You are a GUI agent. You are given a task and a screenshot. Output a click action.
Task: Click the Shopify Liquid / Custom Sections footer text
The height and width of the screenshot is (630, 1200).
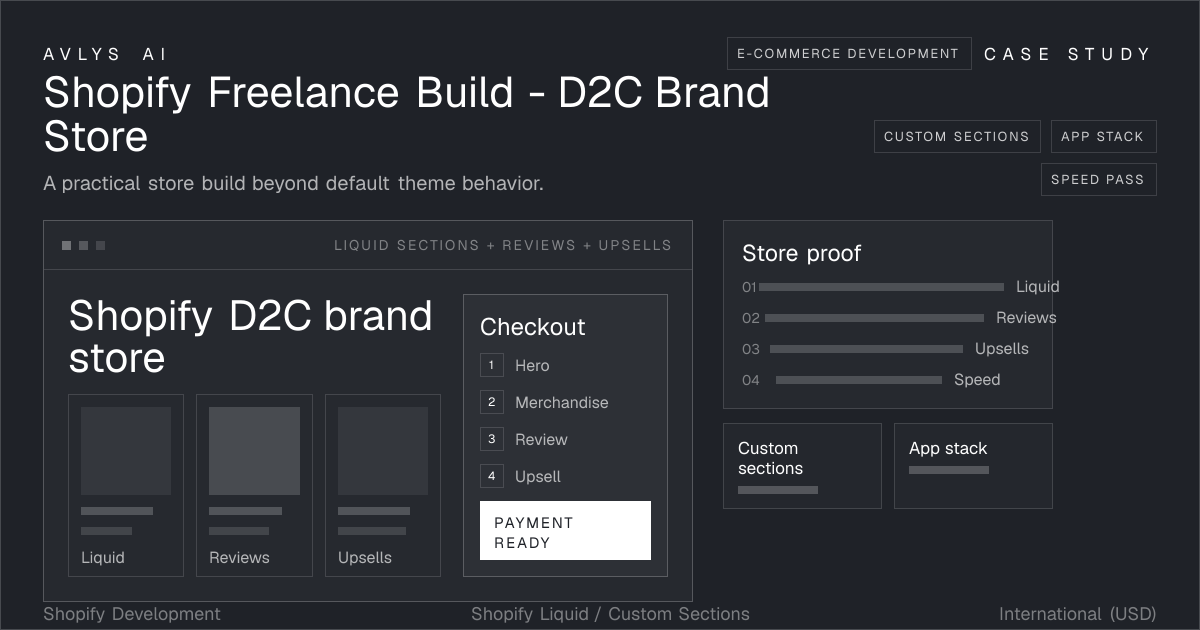[x=610, y=614]
